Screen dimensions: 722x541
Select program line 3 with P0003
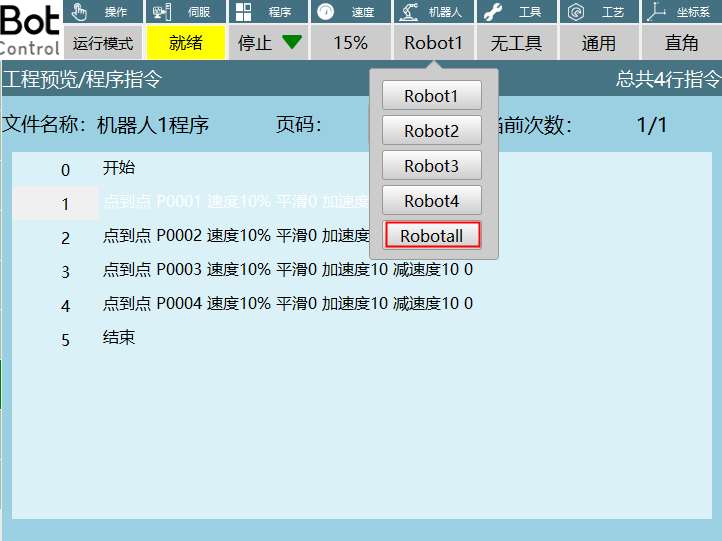coord(288,270)
